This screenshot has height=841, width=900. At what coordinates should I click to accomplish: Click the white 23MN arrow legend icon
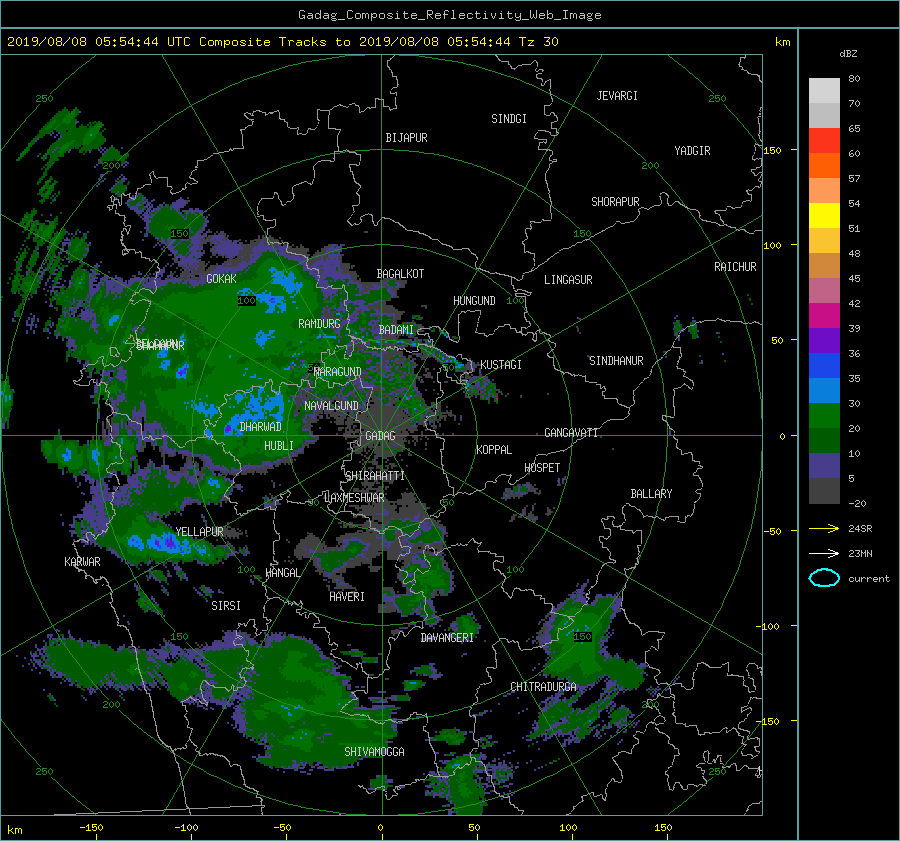click(824, 553)
